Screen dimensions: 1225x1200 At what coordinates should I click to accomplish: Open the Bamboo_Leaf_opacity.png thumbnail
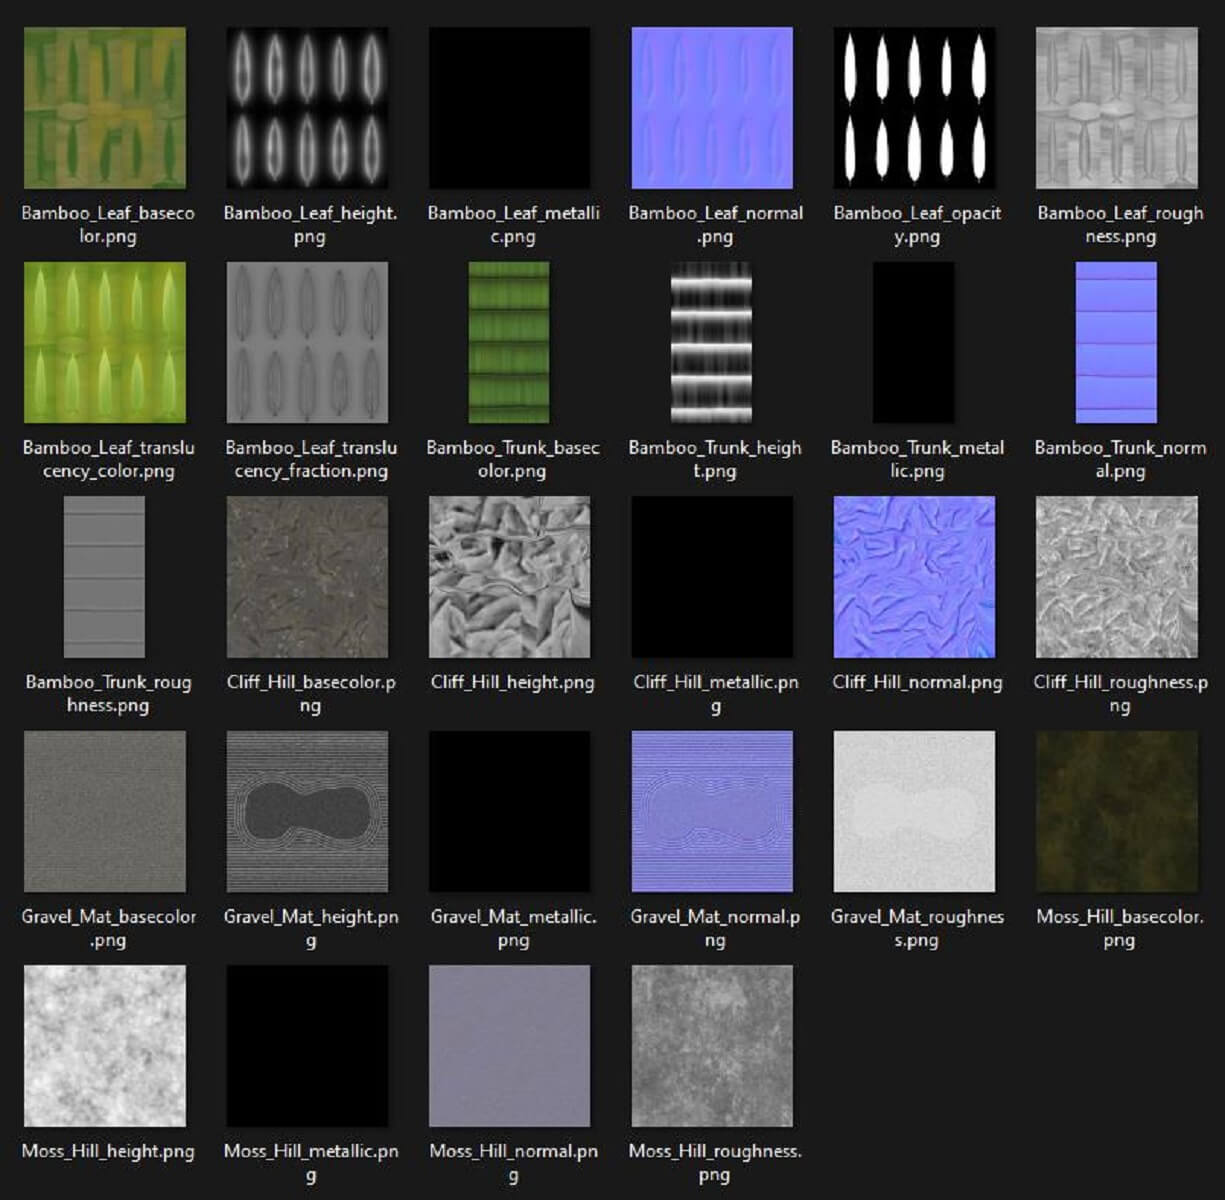point(915,108)
